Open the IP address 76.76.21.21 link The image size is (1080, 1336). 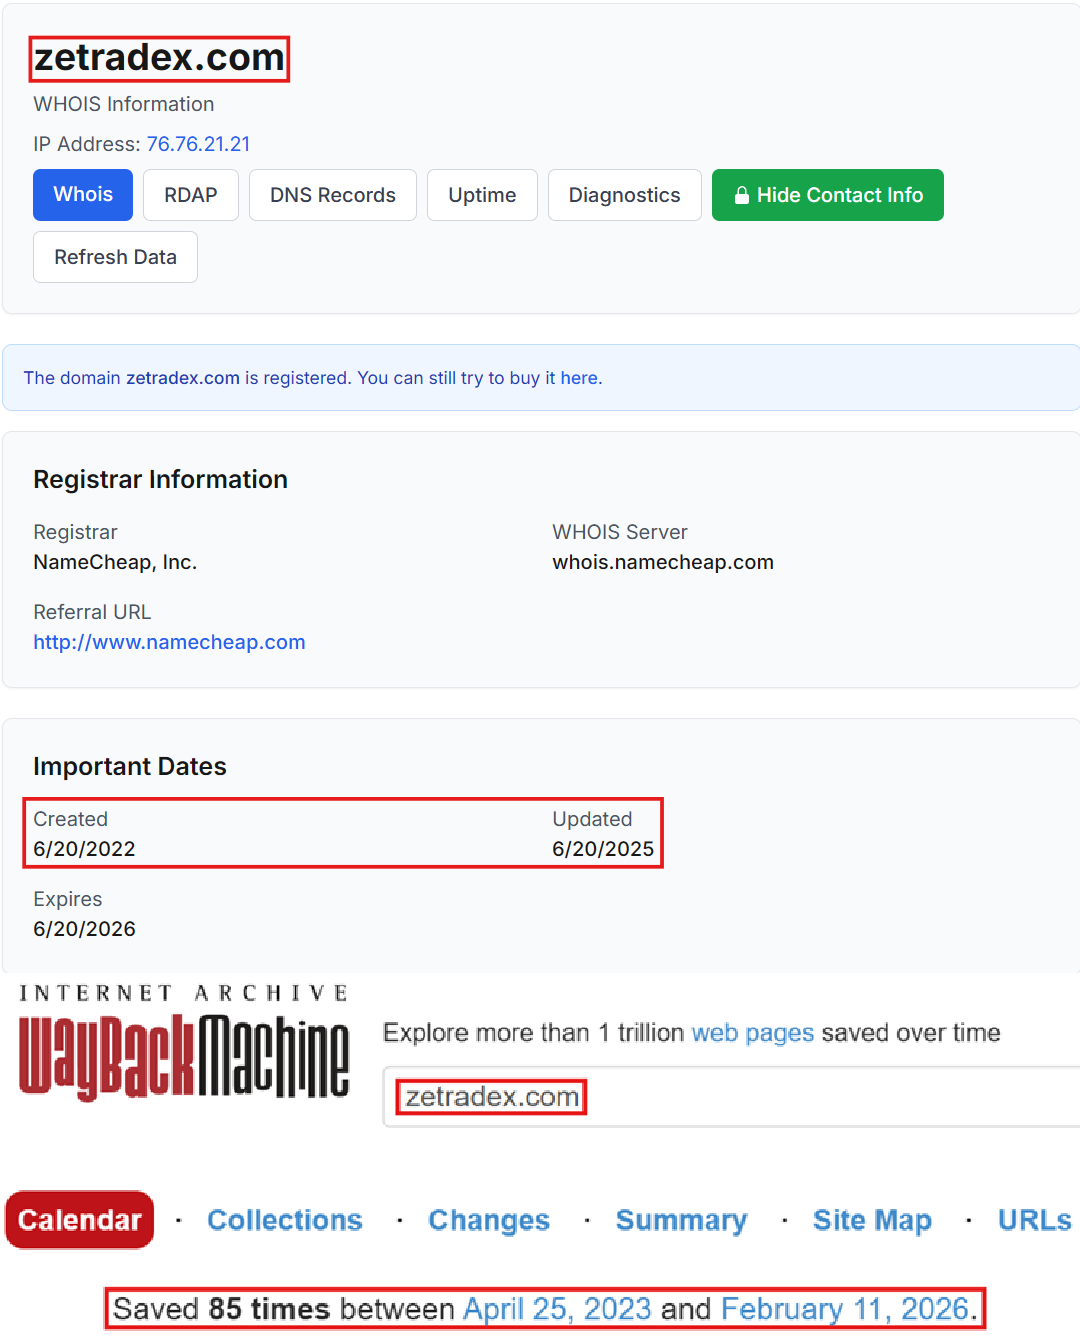click(198, 144)
